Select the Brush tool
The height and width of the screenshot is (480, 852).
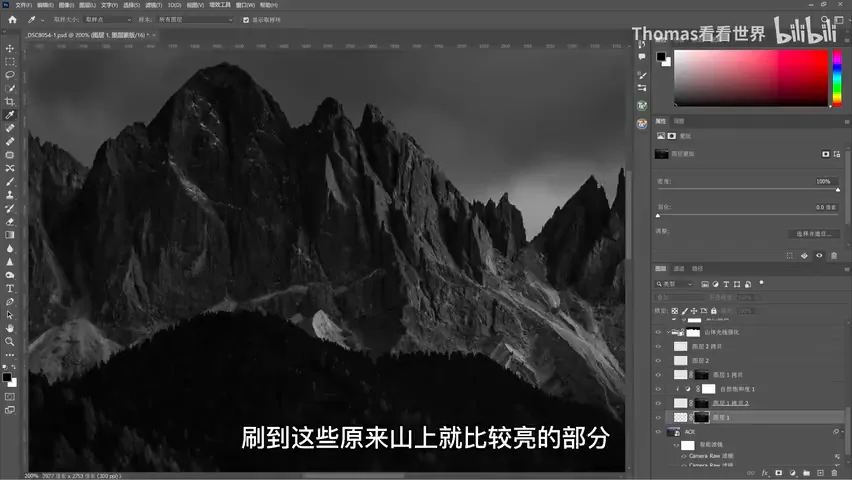[10, 182]
